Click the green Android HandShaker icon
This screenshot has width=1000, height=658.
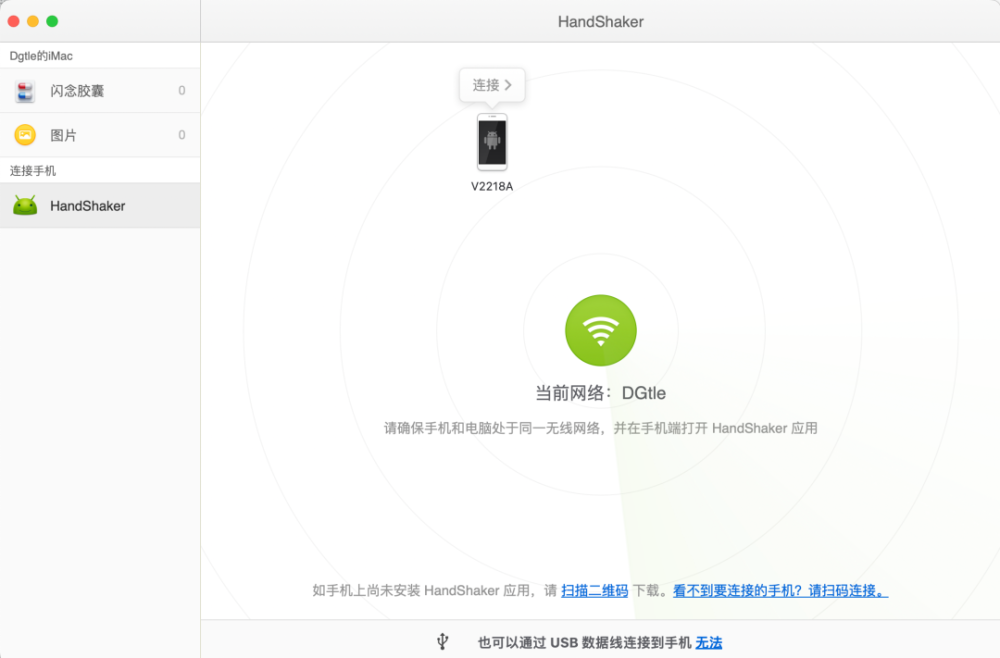[x=26, y=205]
